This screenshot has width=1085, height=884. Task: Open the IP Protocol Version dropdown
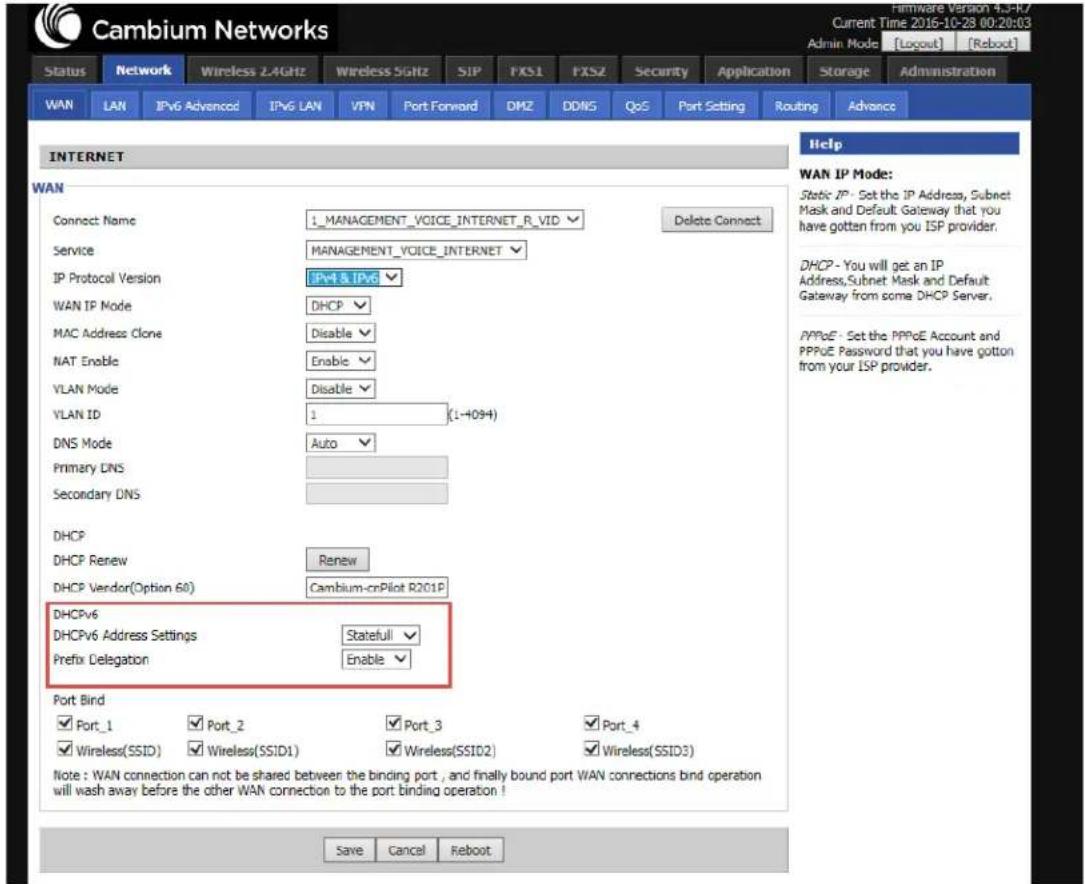coord(354,277)
